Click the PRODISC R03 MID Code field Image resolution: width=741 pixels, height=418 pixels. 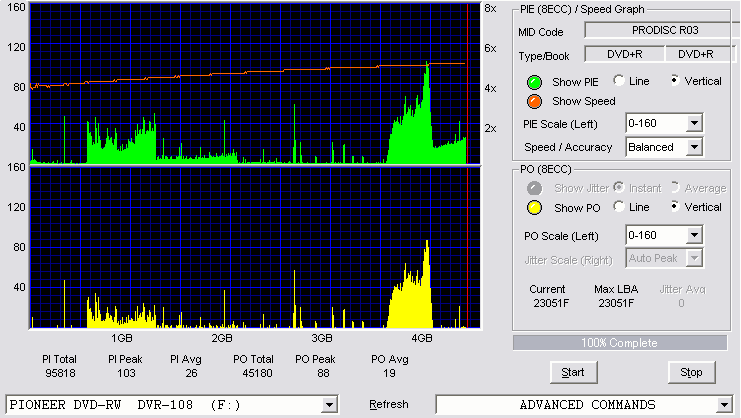662,30
